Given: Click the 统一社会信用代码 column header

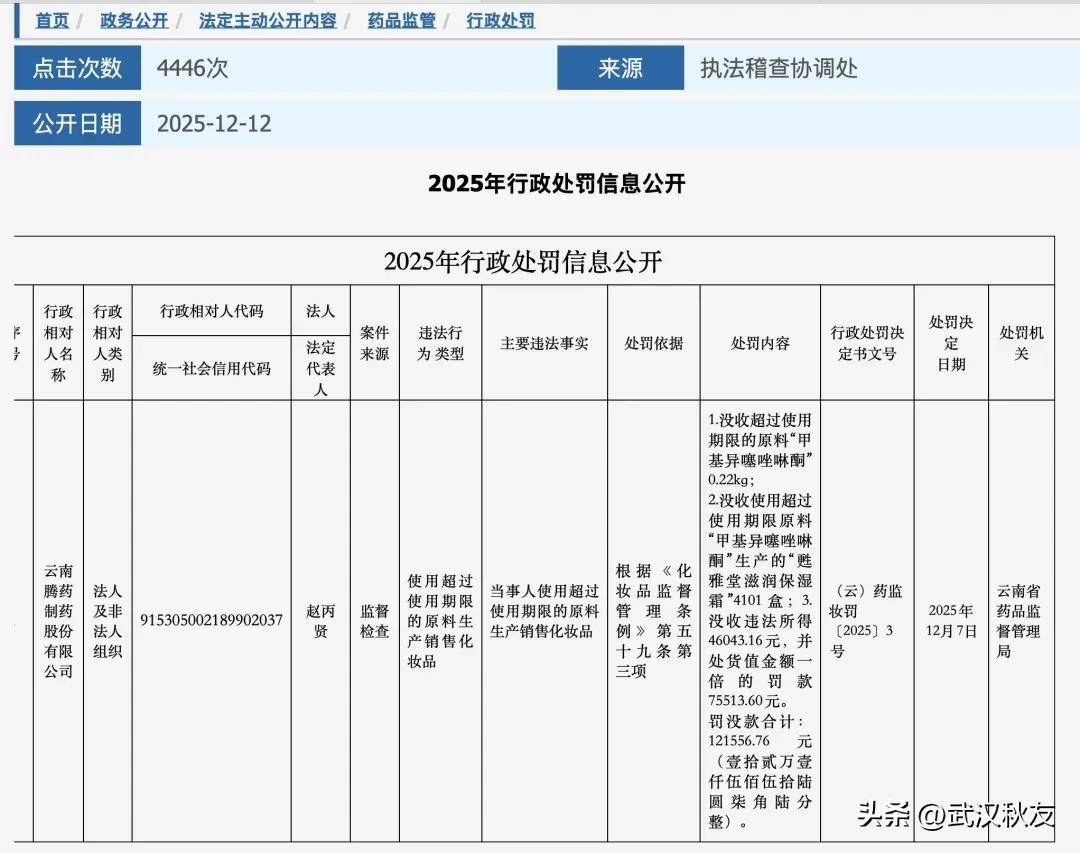Looking at the screenshot, I should point(211,368).
